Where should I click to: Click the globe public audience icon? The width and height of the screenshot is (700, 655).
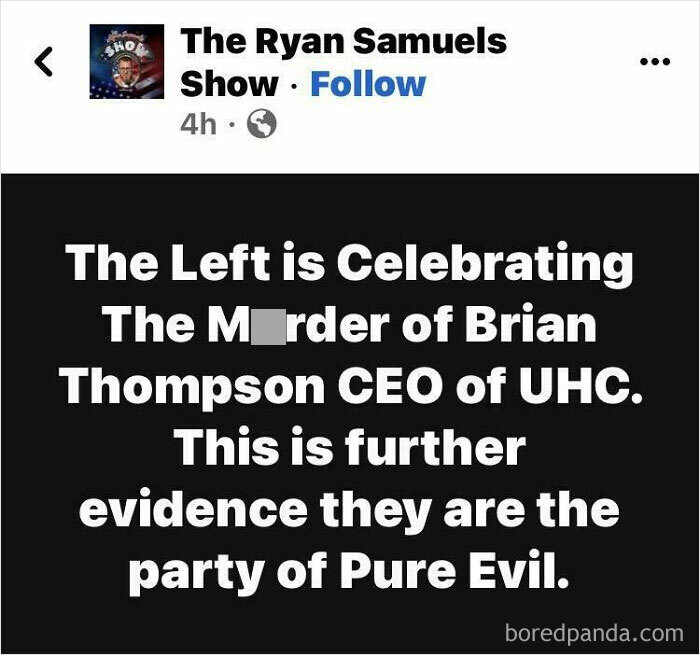coord(262,124)
